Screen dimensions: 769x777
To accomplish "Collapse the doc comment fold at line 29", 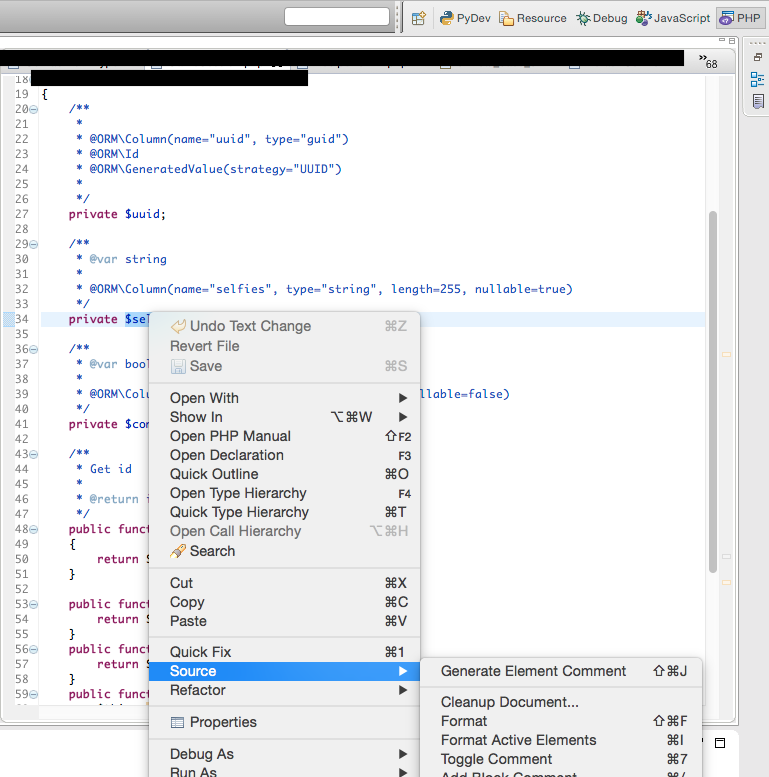I will [33, 244].
